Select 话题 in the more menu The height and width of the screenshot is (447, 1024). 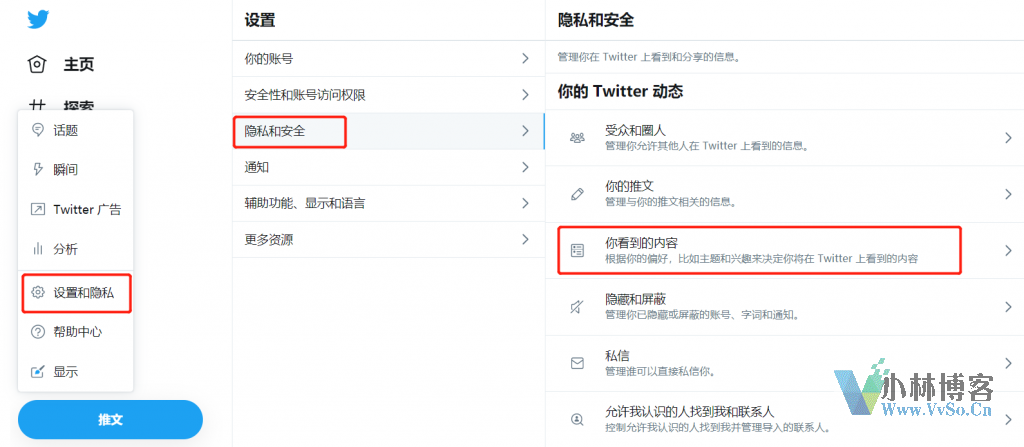click(76, 130)
